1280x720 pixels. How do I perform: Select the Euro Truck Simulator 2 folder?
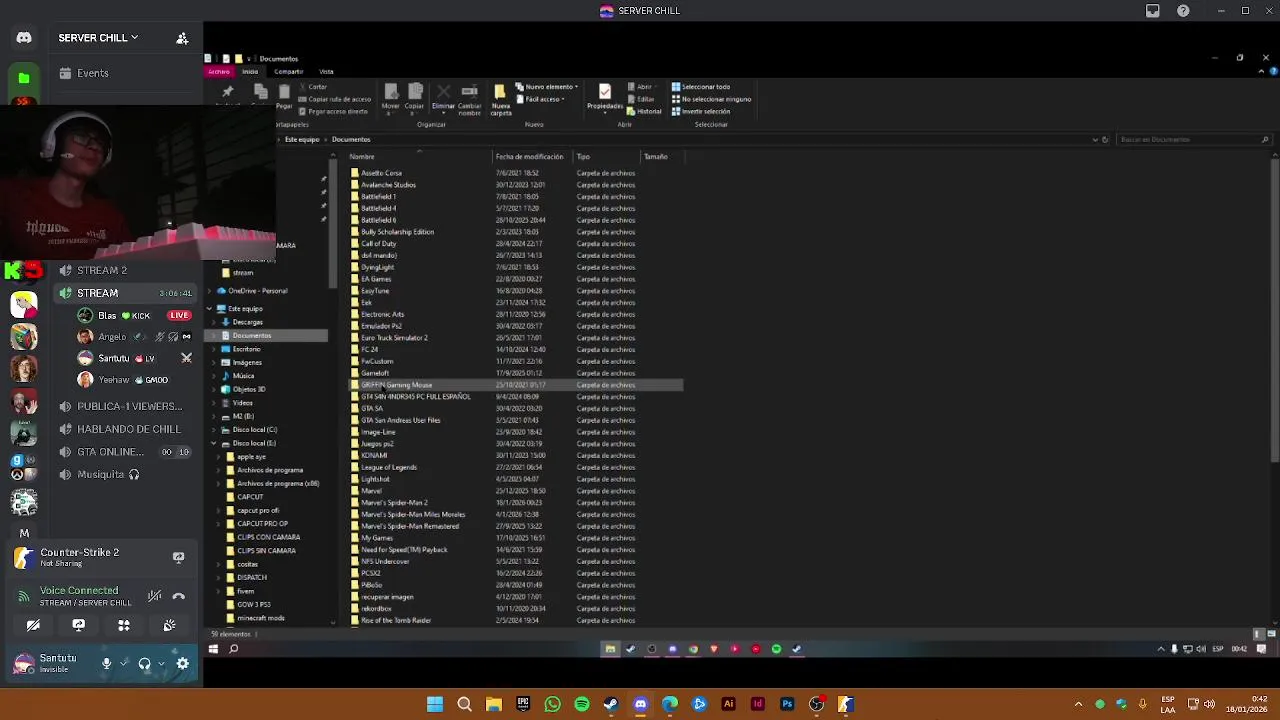(x=394, y=338)
